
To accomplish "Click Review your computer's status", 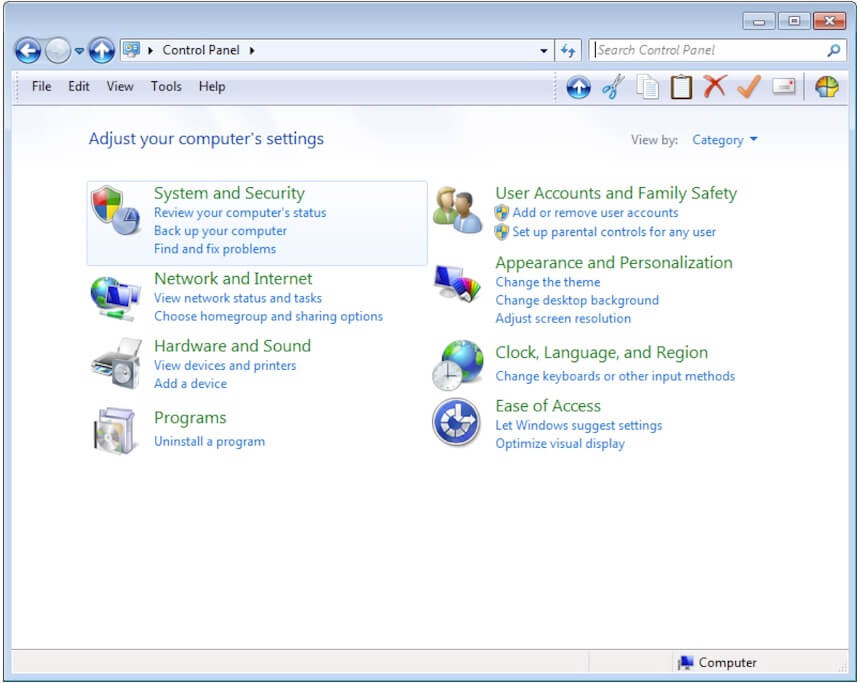I will tap(240, 213).
